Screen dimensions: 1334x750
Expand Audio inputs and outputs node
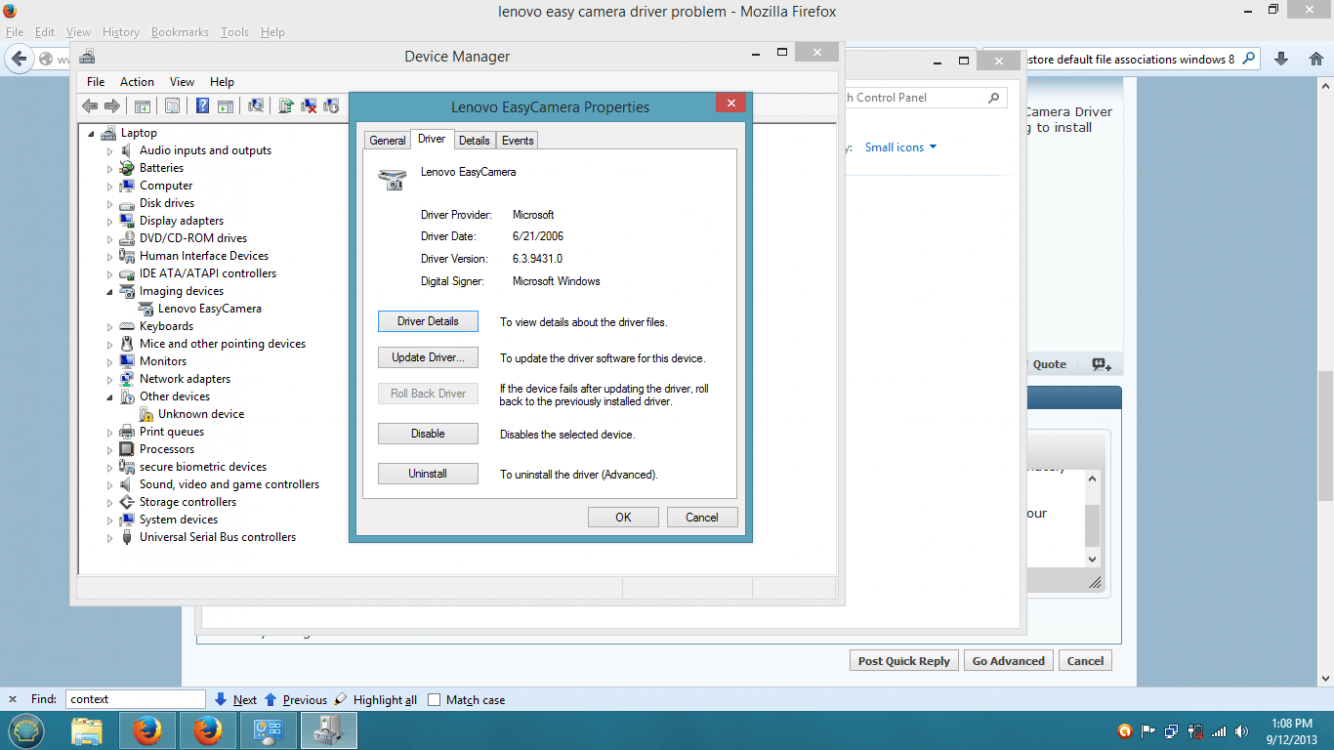pyautogui.click(x=110, y=151)
